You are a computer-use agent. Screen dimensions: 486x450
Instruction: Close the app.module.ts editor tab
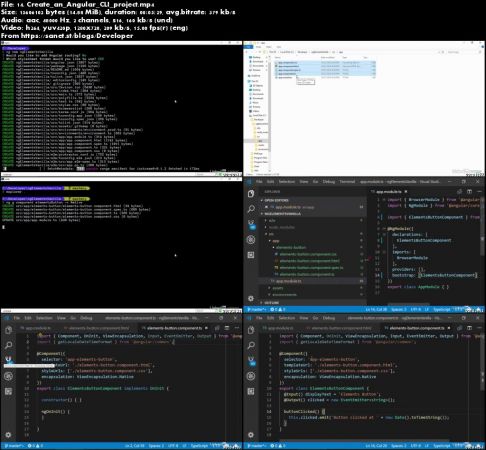click(406, 192)
